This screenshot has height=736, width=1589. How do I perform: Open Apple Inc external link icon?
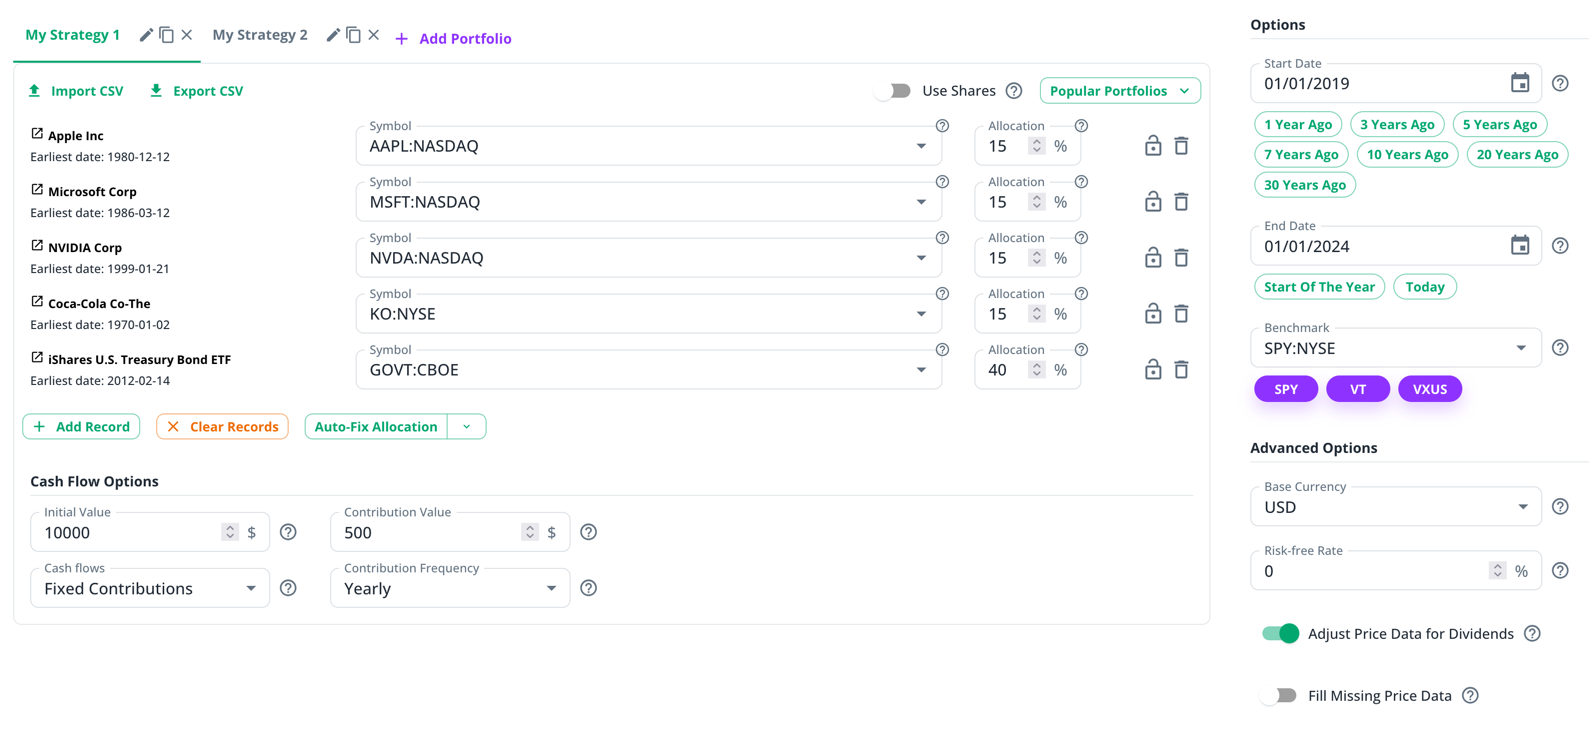point(37,134)
